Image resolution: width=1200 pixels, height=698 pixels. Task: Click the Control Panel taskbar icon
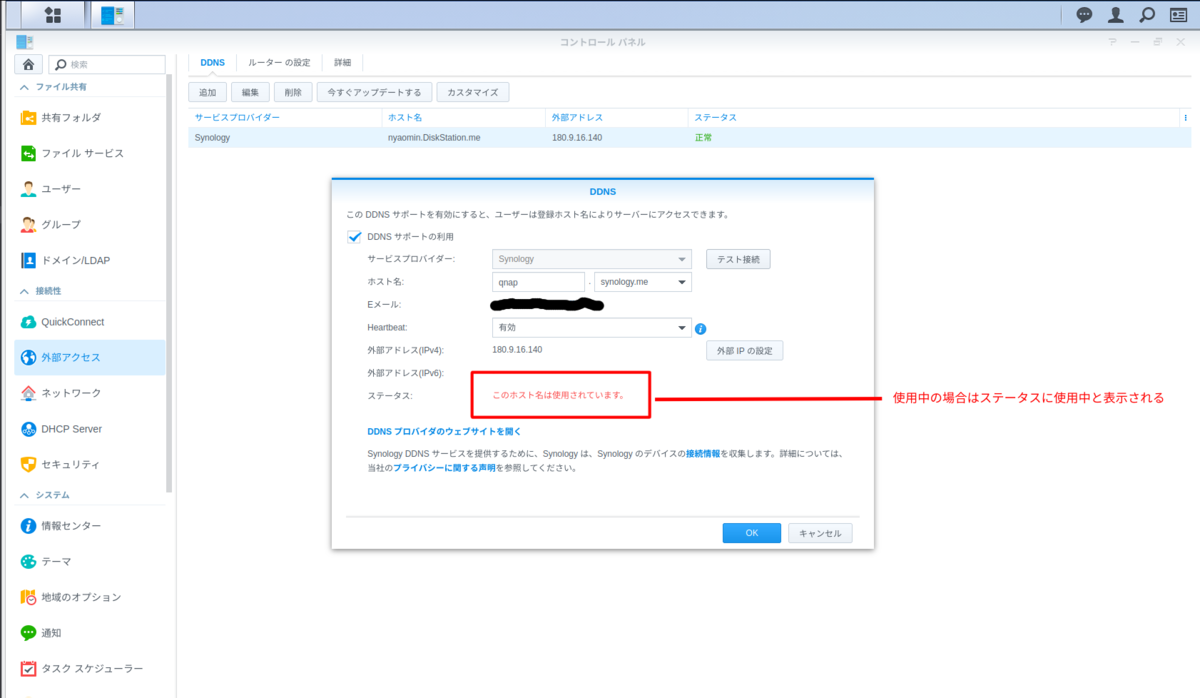(113, 15)
